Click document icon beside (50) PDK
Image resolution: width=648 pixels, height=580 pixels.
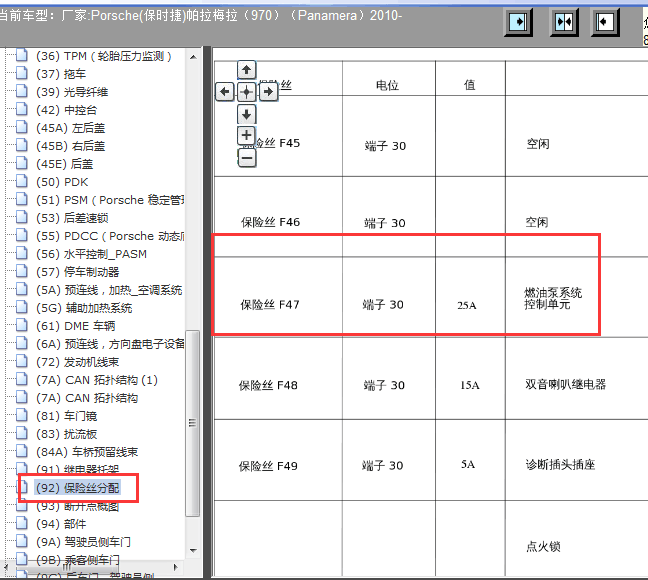point(21,181)
